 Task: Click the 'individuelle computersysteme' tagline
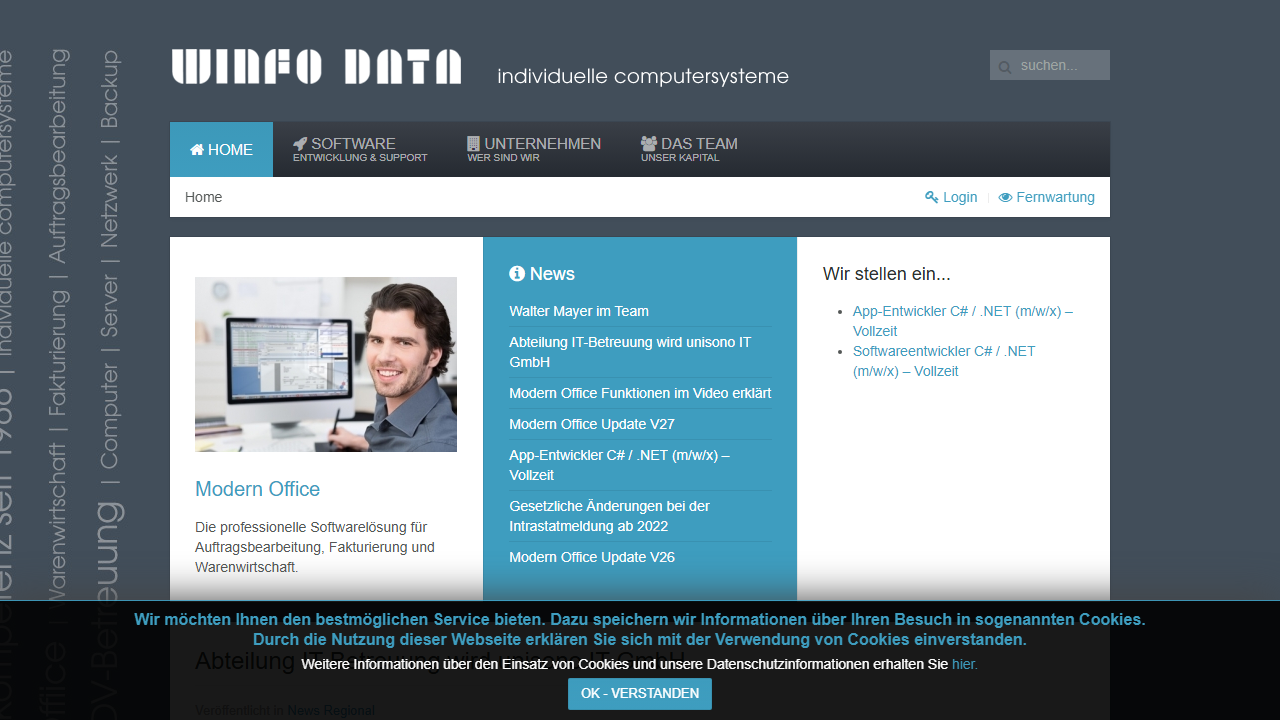(x=643, y=76)
